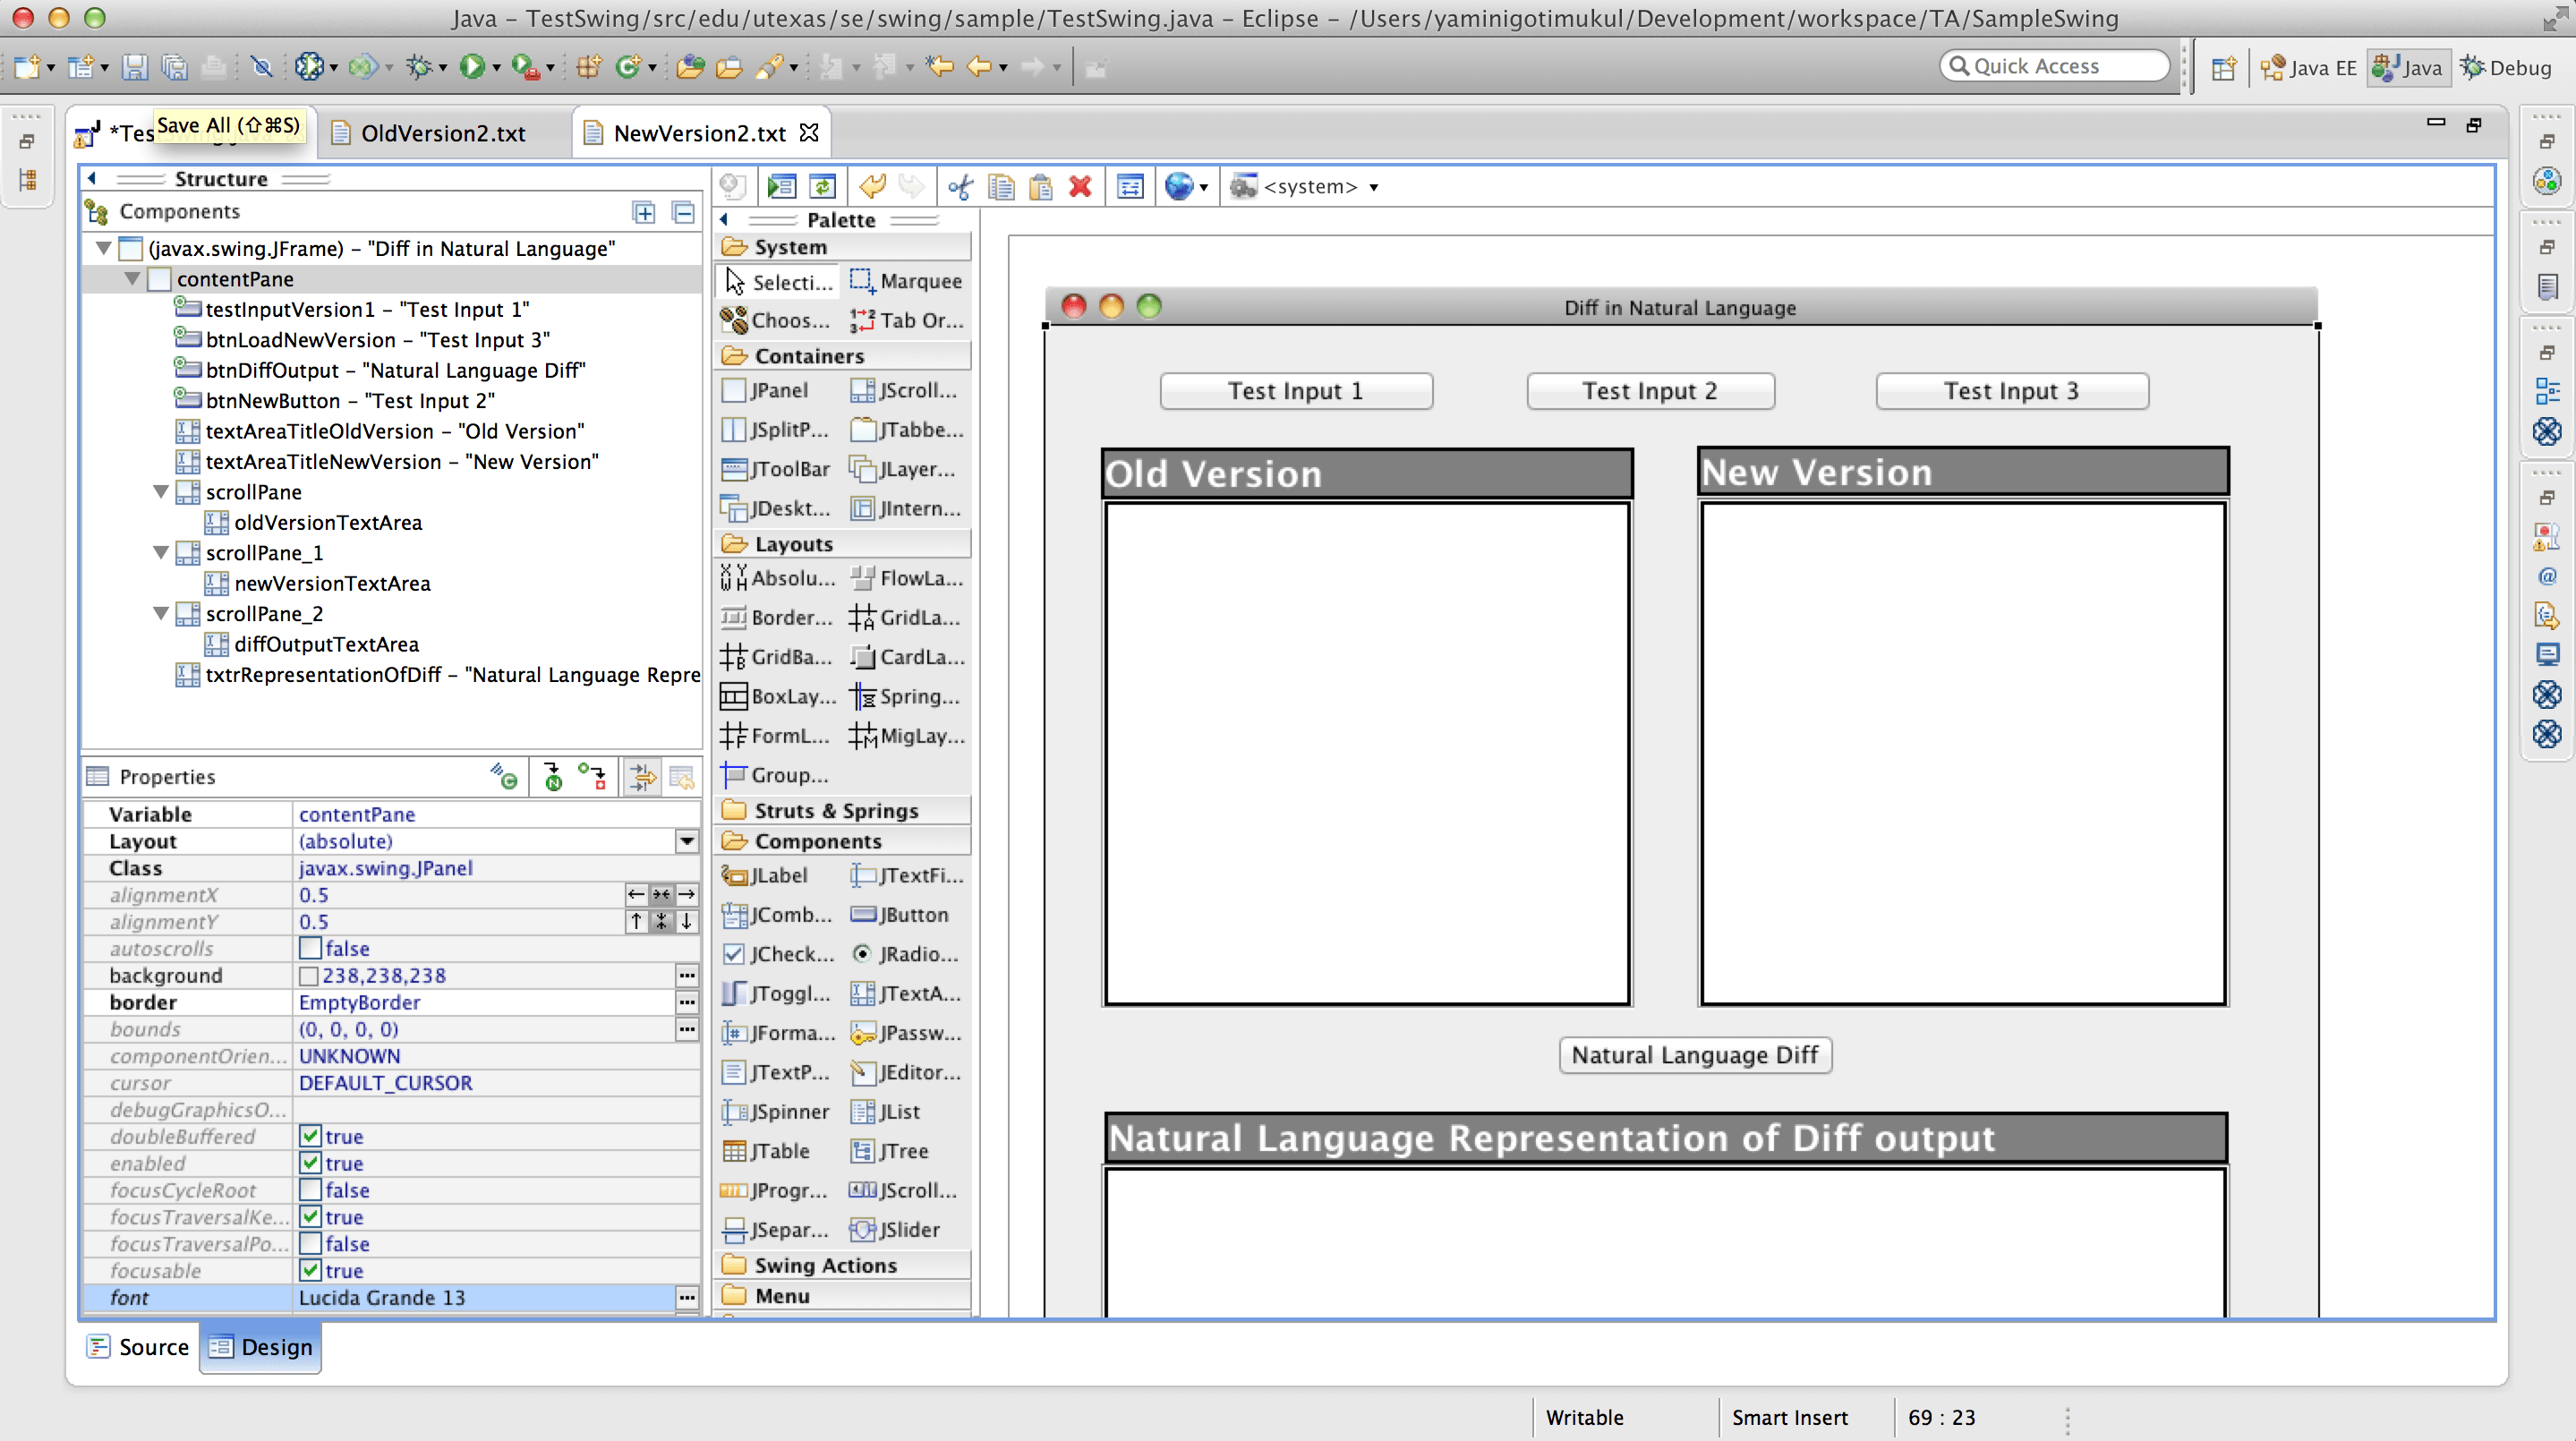Viewport: 2576px width, 1441px height.
Task: Click the Run button in main toolbar
Action: tap(470, 67)
